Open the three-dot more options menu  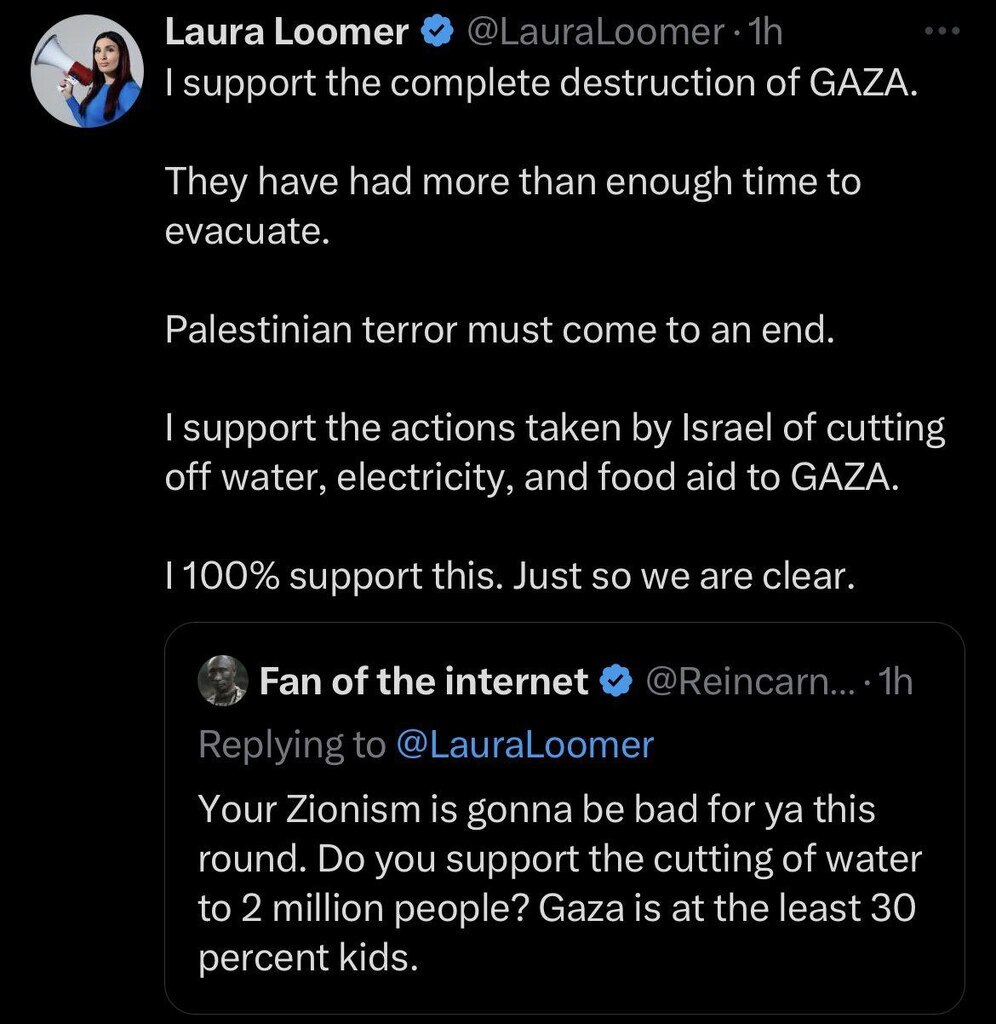(941, 31)
